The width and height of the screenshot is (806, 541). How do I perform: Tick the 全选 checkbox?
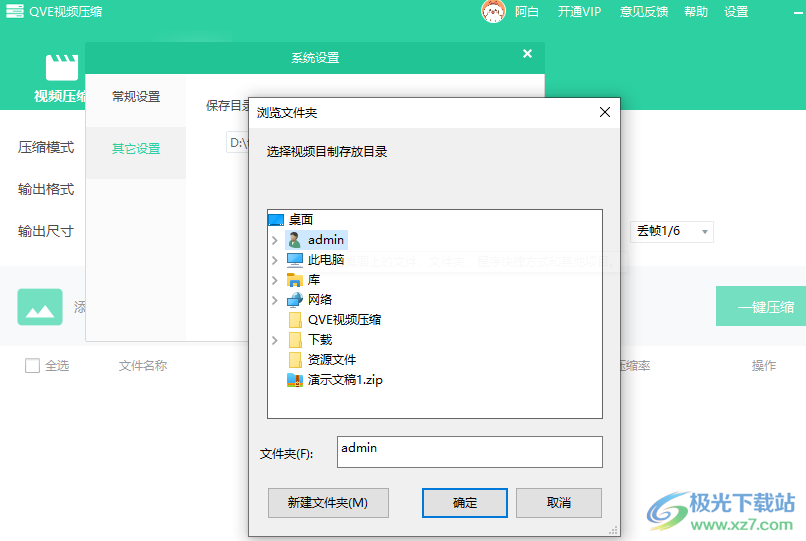click(32, 366)
